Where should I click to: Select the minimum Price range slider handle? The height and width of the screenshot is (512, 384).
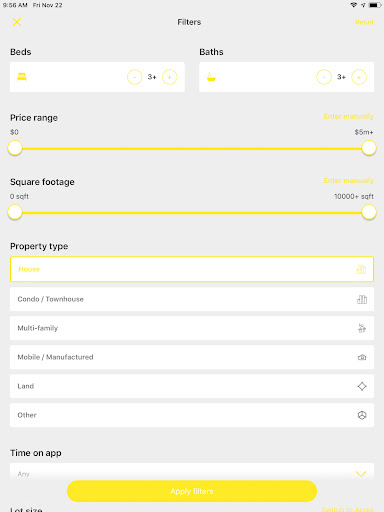15,148
